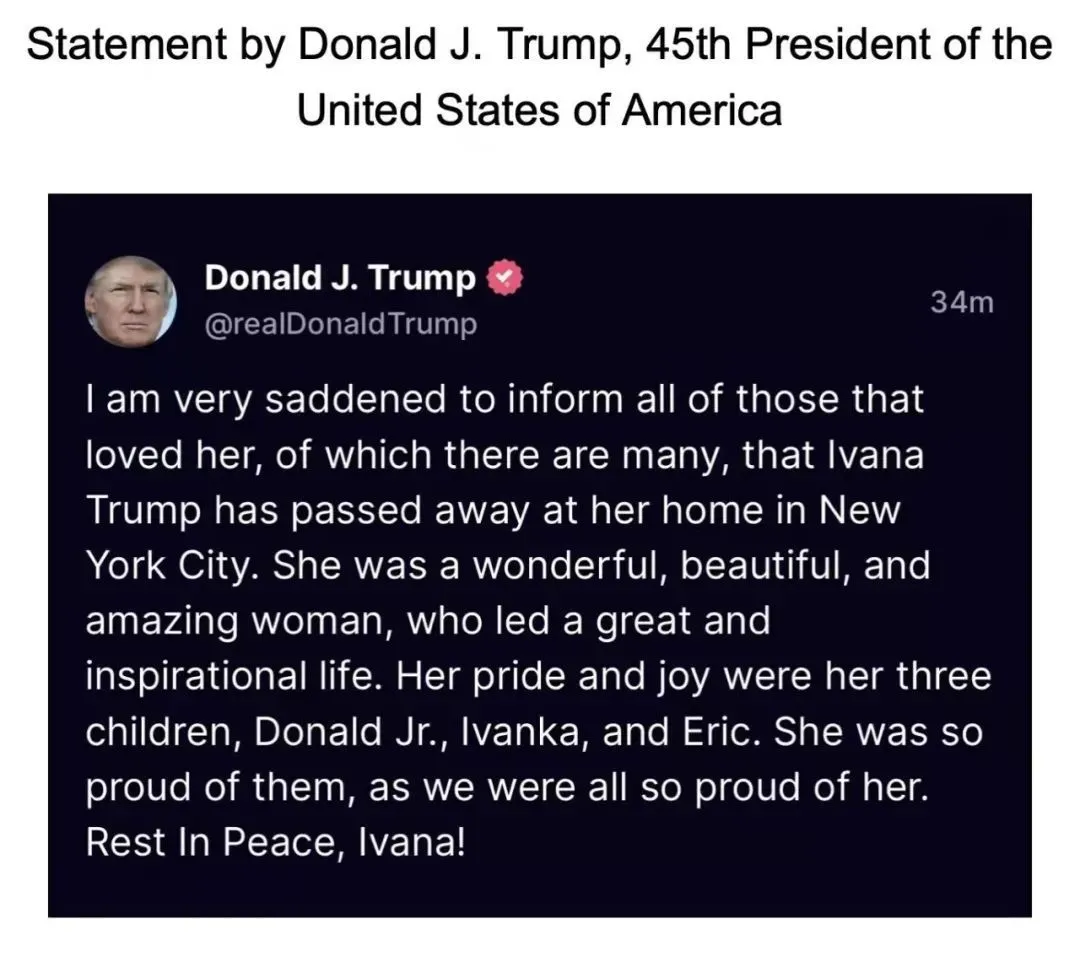Open the @realDonaldTrump handle link
The width and height of the screenshot is (1080, 968).
tap(341, 324)
